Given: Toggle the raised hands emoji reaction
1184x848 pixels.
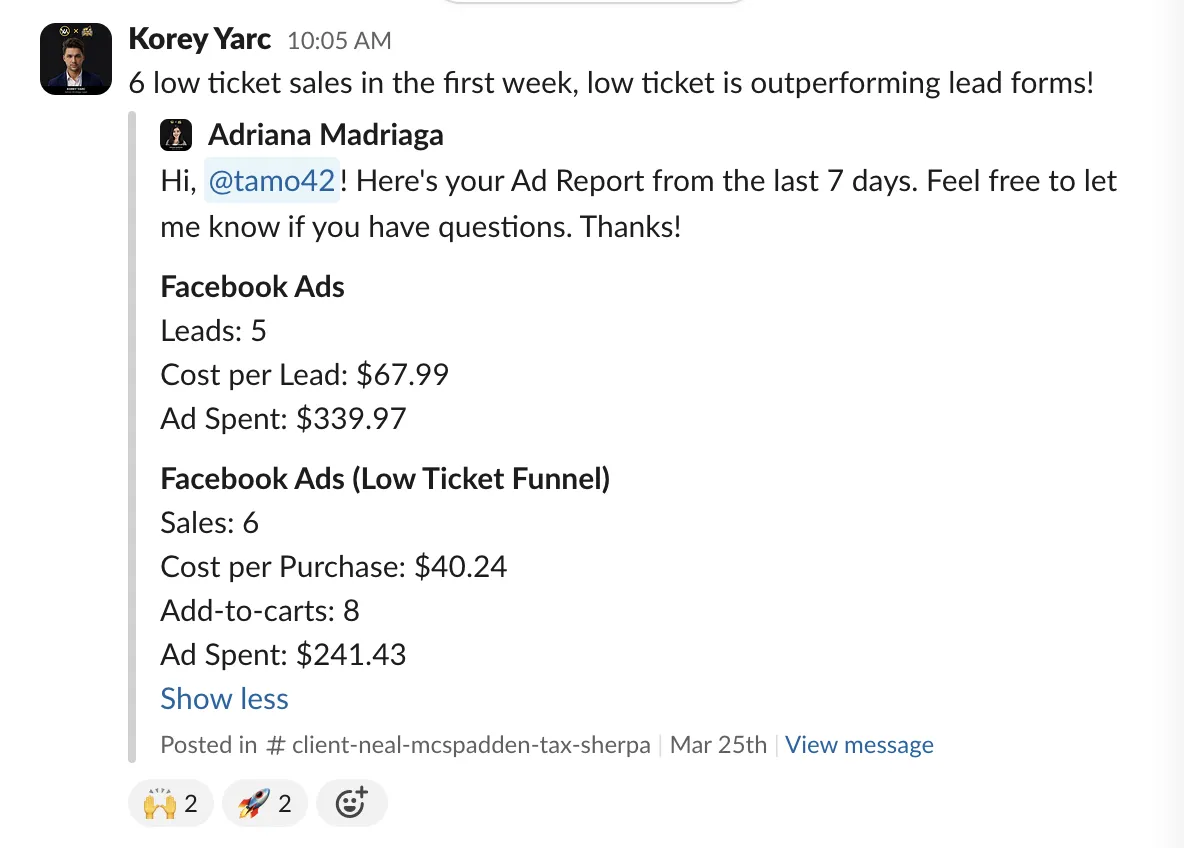Looking at the screenshot, I should pyautogui.click(x=171, y=803).
